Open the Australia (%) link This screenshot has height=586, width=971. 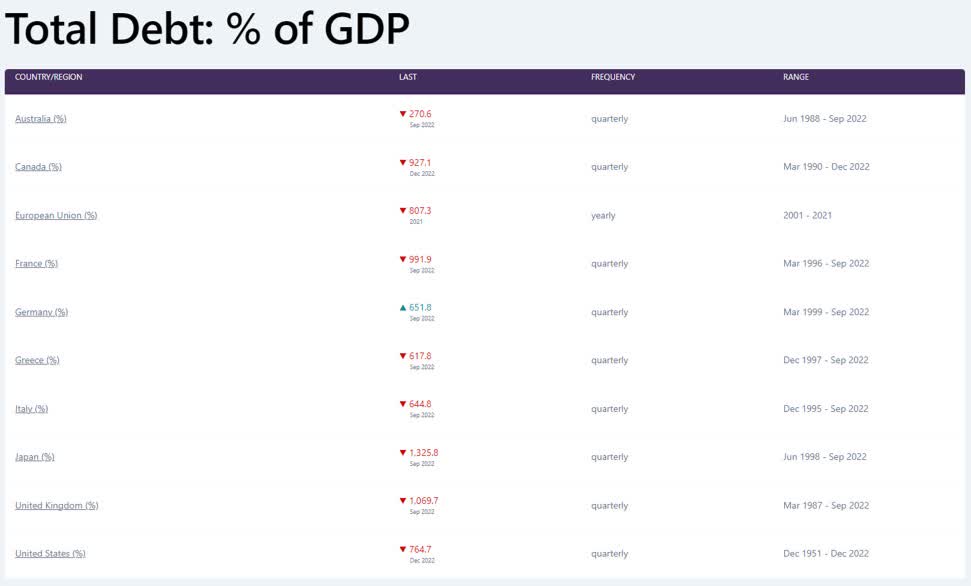[x=40, y=119]
